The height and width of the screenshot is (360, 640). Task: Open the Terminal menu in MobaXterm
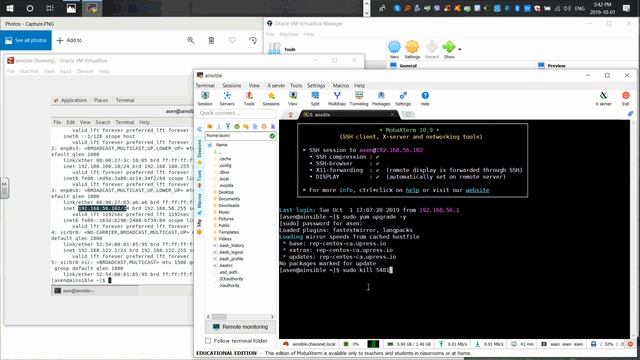click(x=205, y=85)
